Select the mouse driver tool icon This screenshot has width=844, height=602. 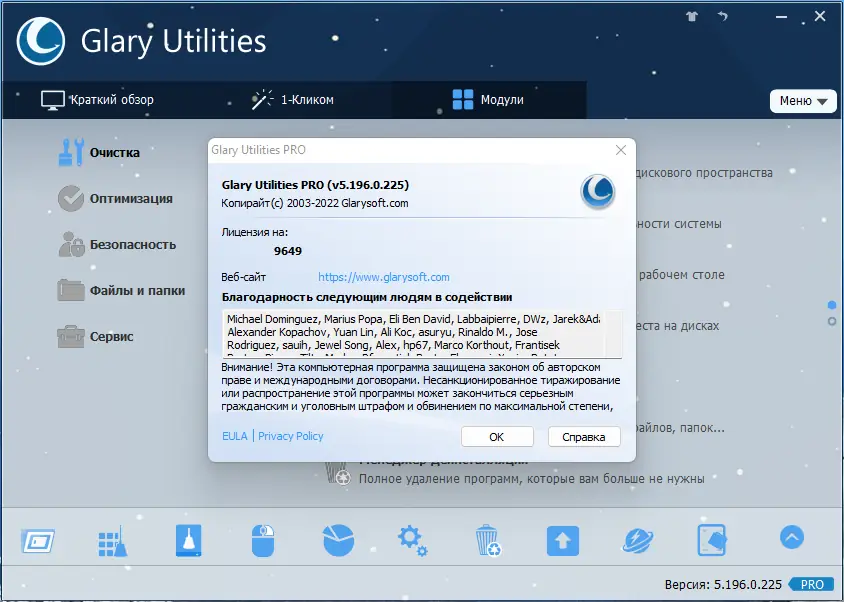point(262,538)
